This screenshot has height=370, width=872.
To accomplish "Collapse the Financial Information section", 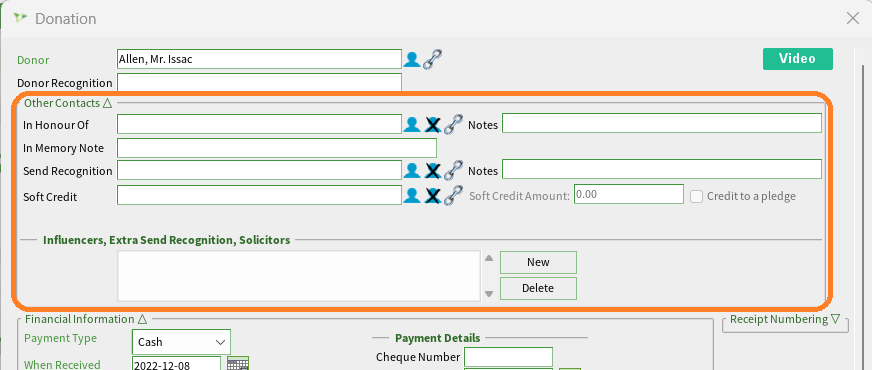I will pyautogui.click(x=142, y=319).
